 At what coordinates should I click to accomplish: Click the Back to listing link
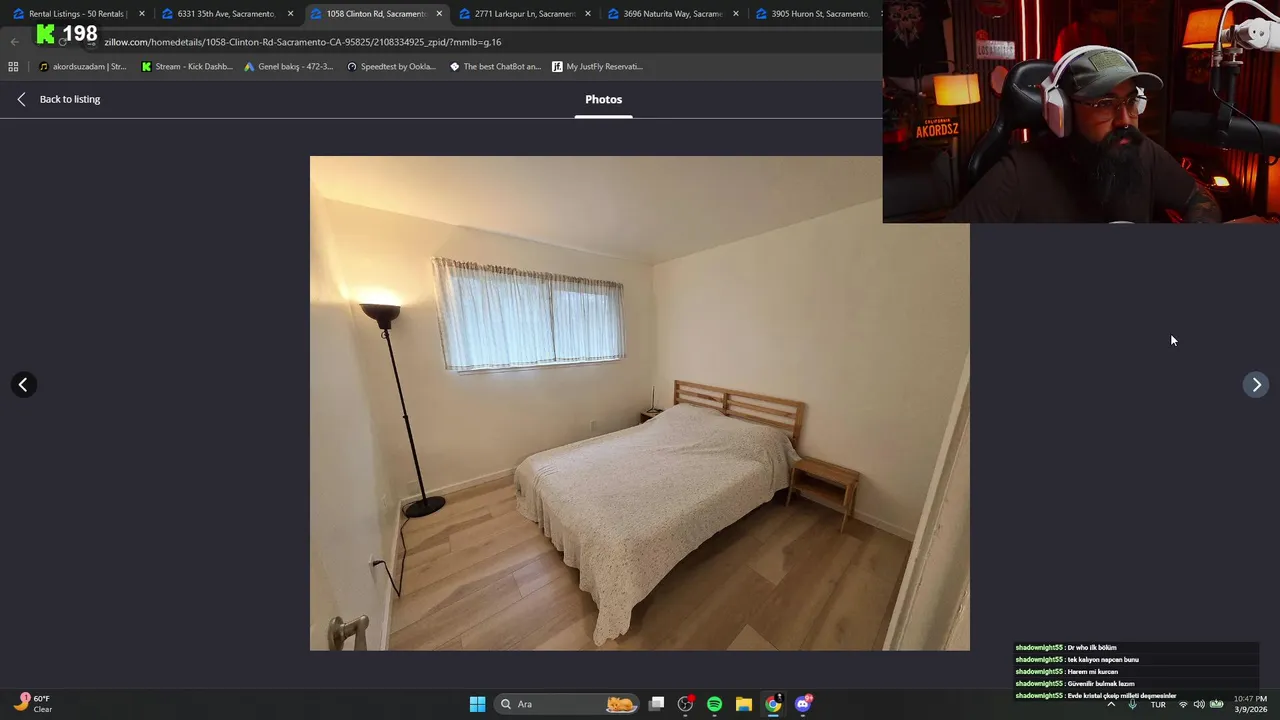(59, 99)
